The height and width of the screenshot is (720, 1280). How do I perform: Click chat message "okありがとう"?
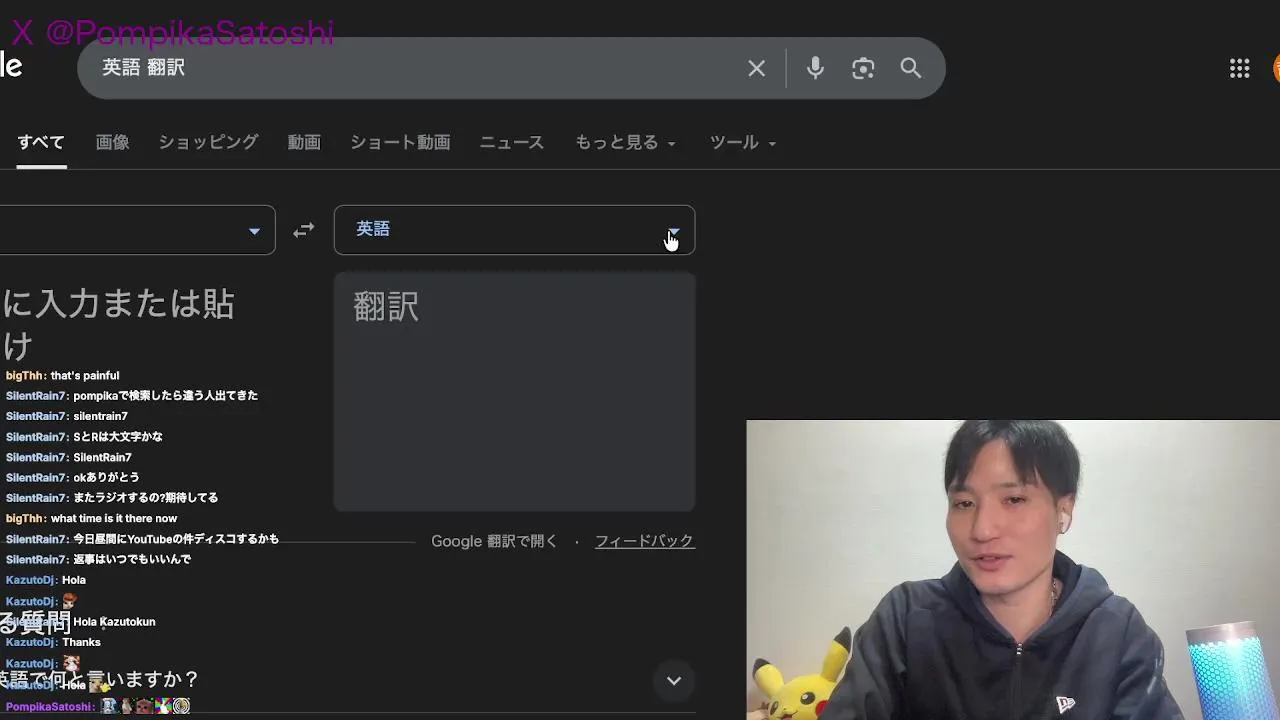pos(106,478)
